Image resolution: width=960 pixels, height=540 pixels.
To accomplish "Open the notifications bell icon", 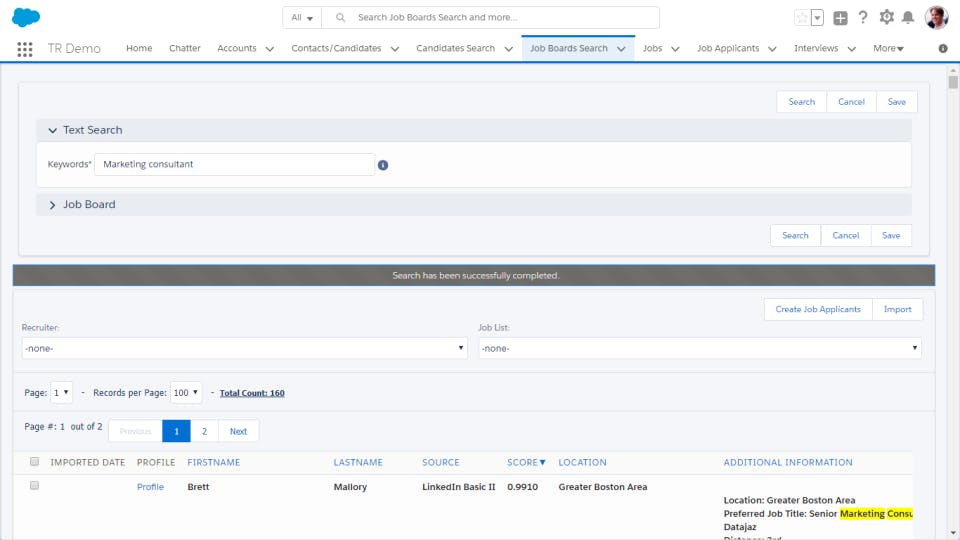I will point(908,17).
